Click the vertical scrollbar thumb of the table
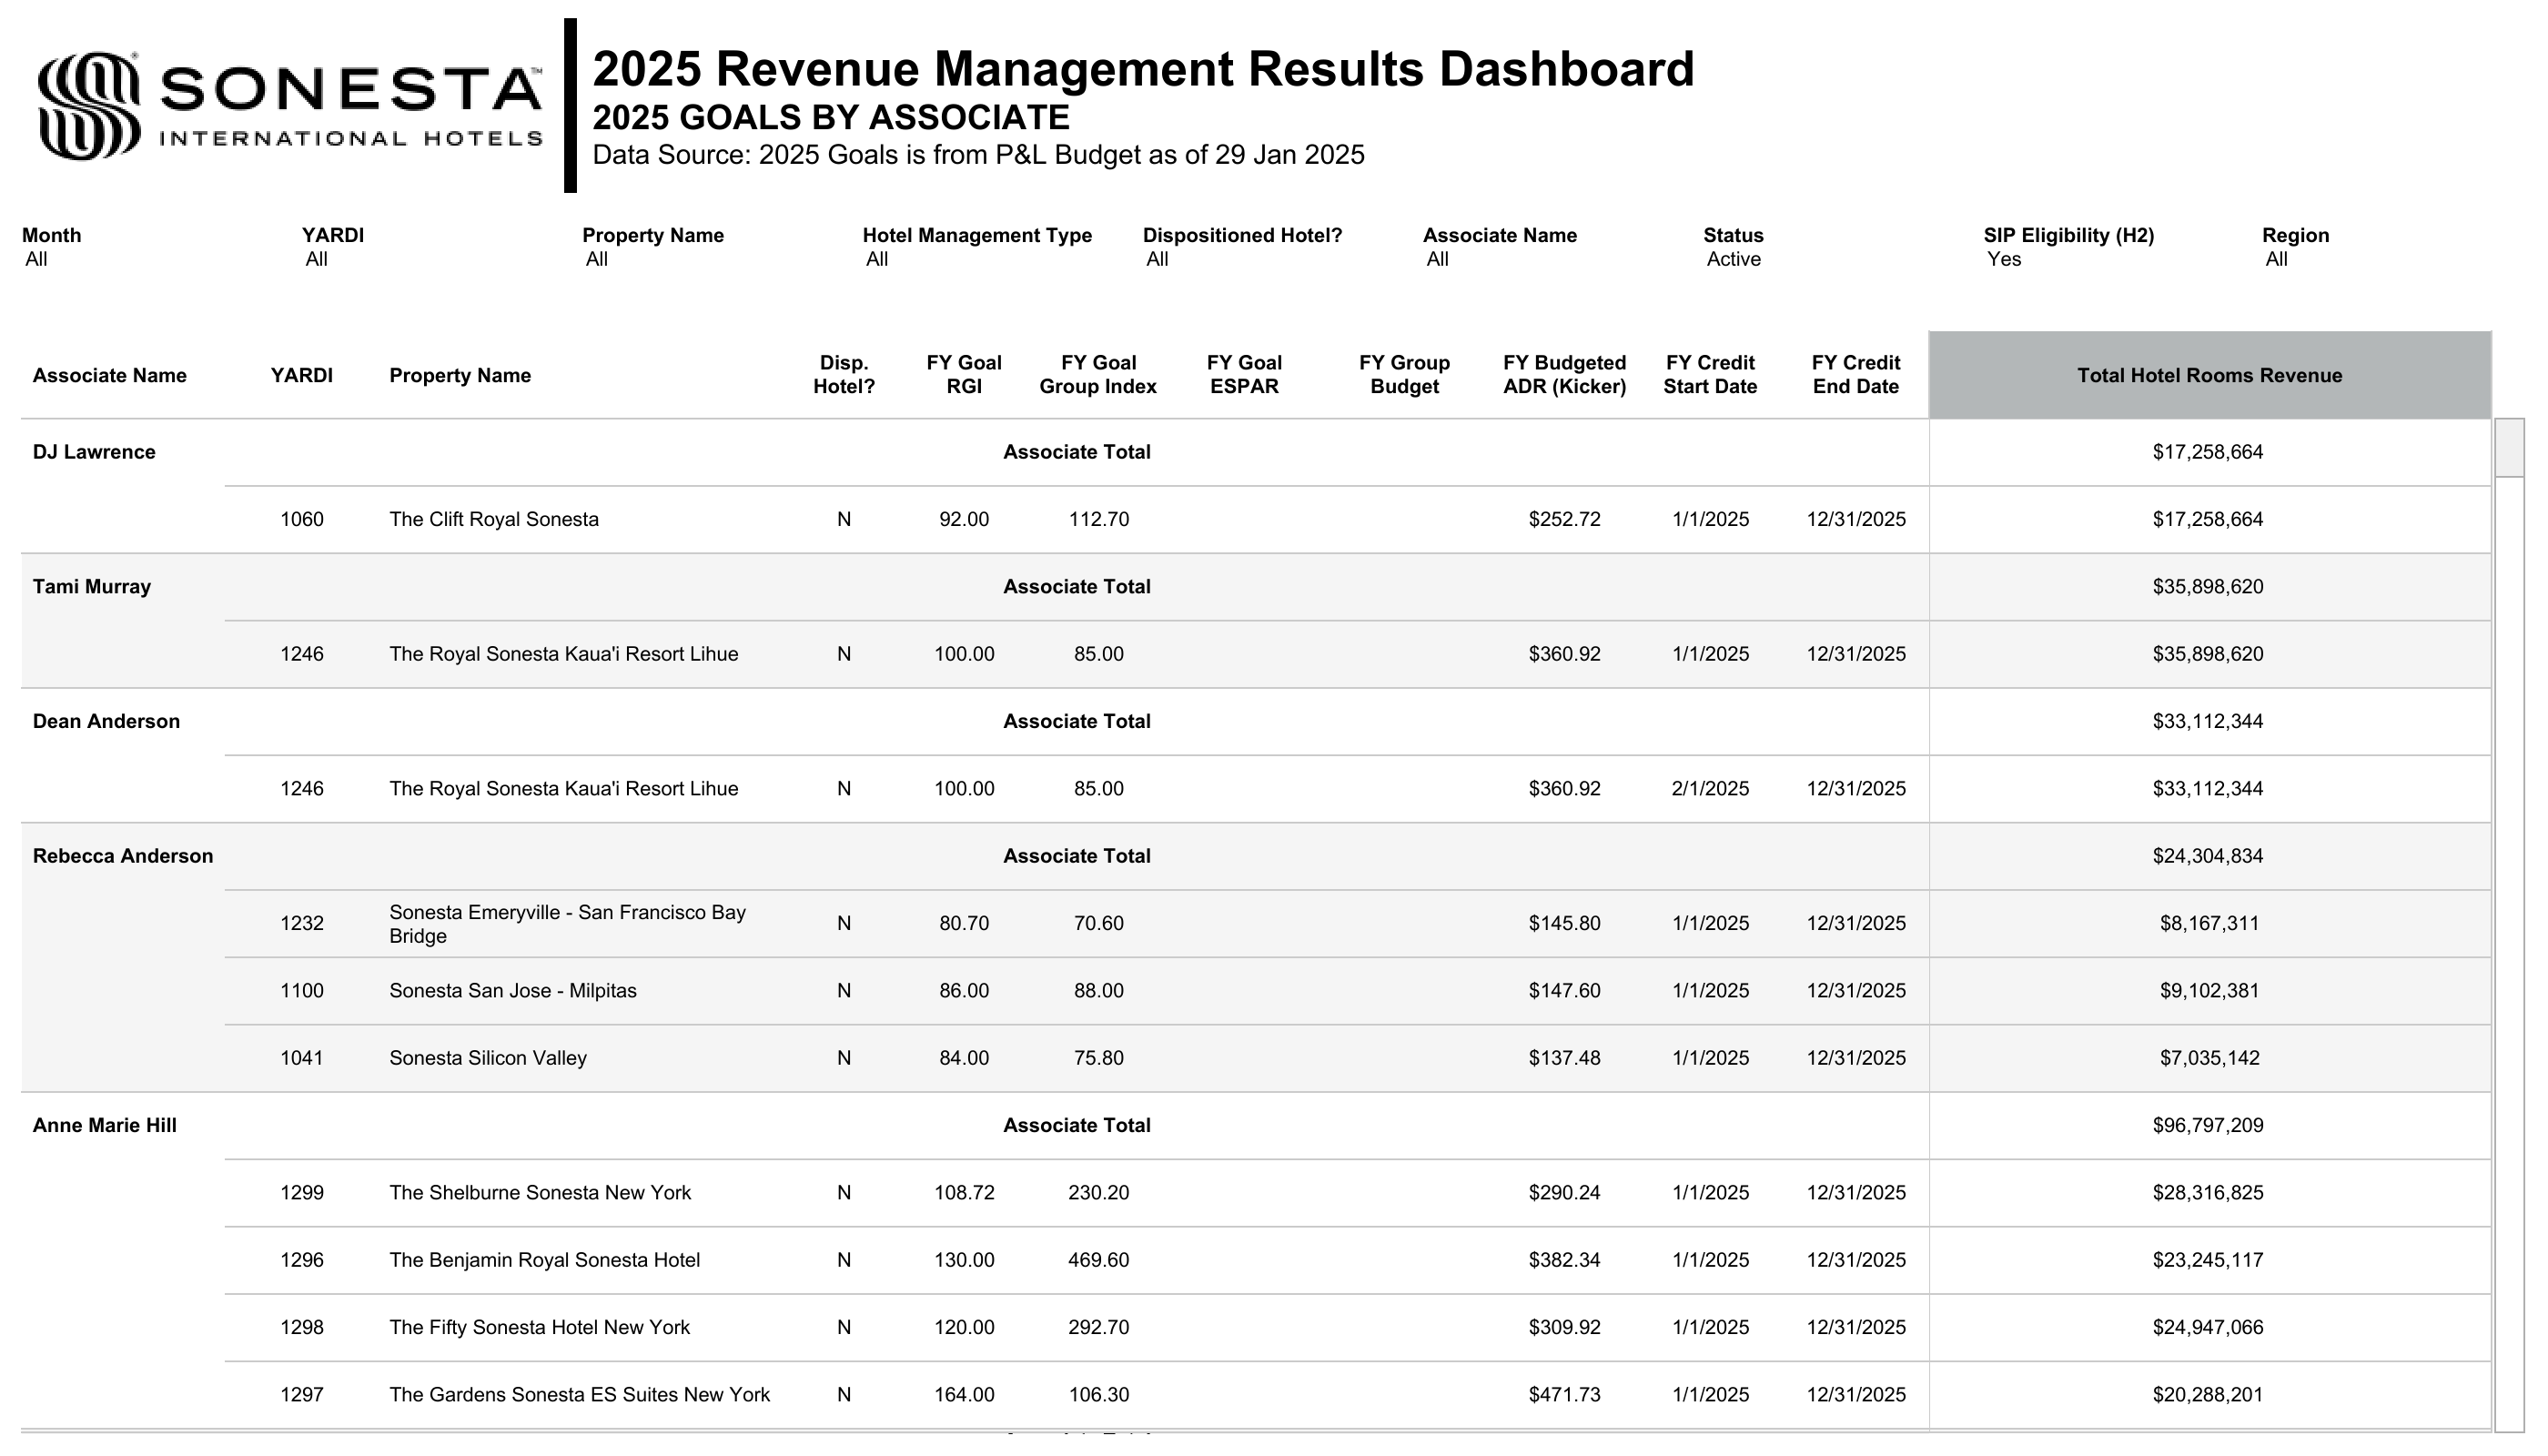The image size is (2548, 1456). [2509, 447]
